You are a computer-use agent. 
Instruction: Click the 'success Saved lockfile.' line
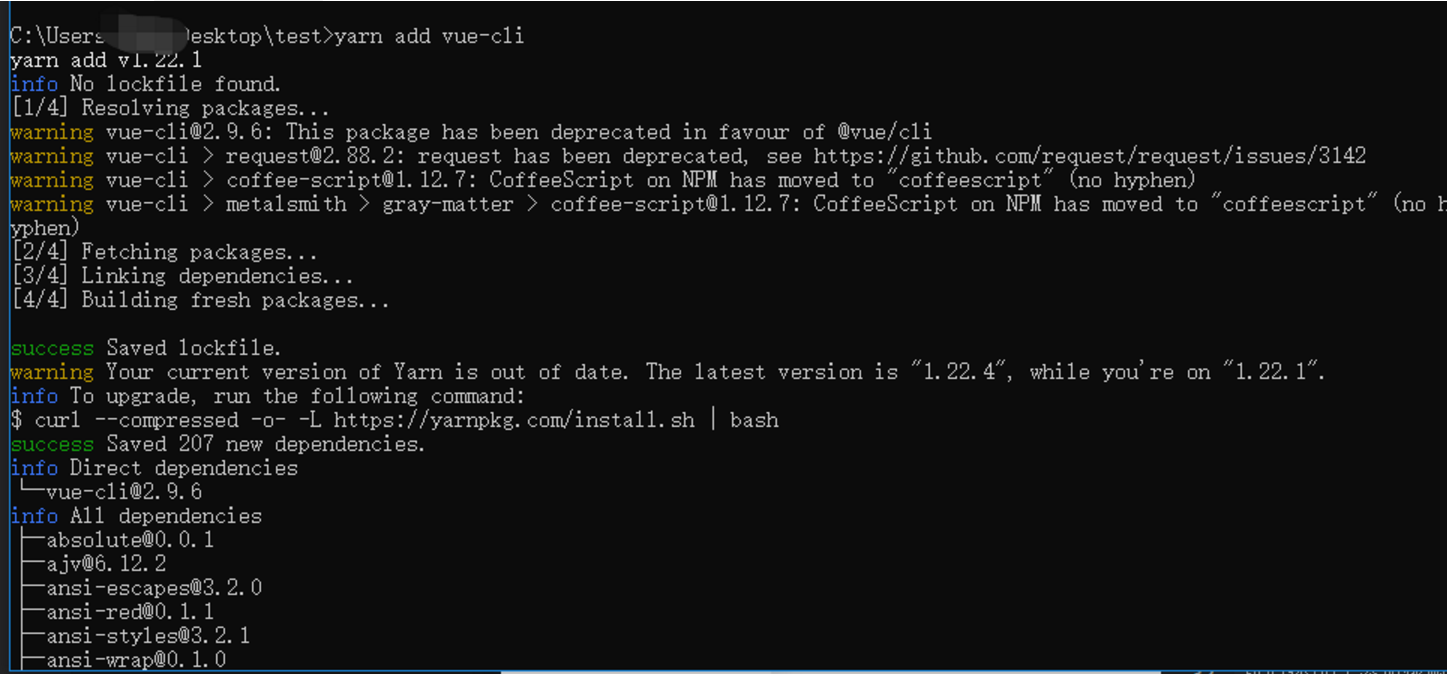pos(146,348)
